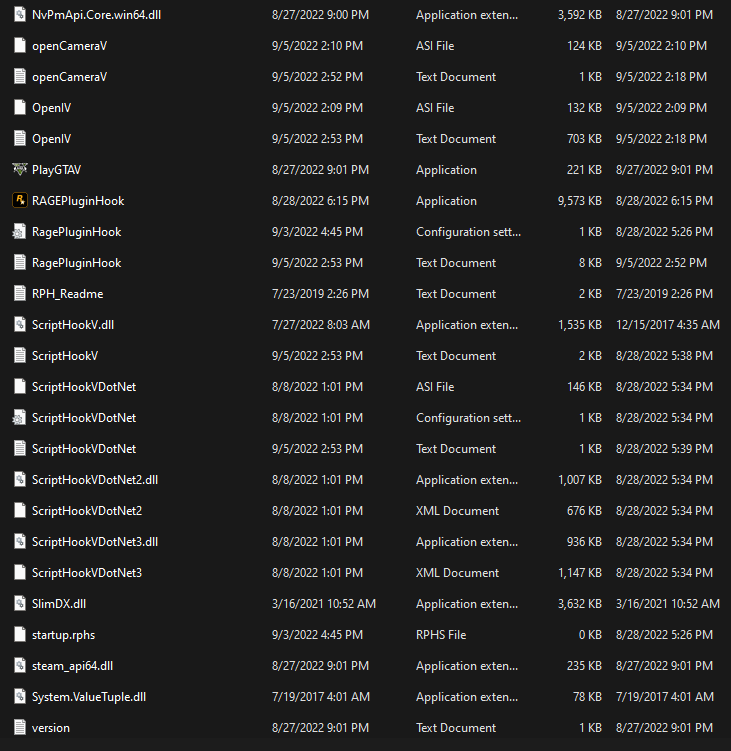
Task: Click the 1,147 KB size value
Action: point(580,573)
